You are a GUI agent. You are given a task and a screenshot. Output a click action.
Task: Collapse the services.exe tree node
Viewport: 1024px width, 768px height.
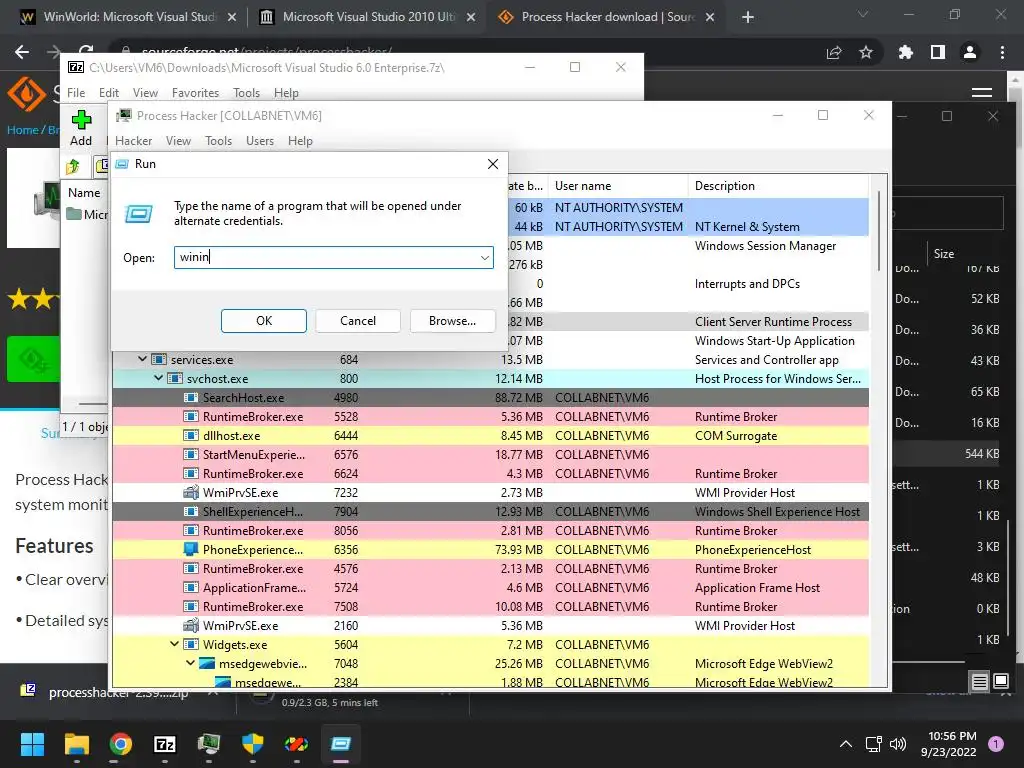coord(142,359)
